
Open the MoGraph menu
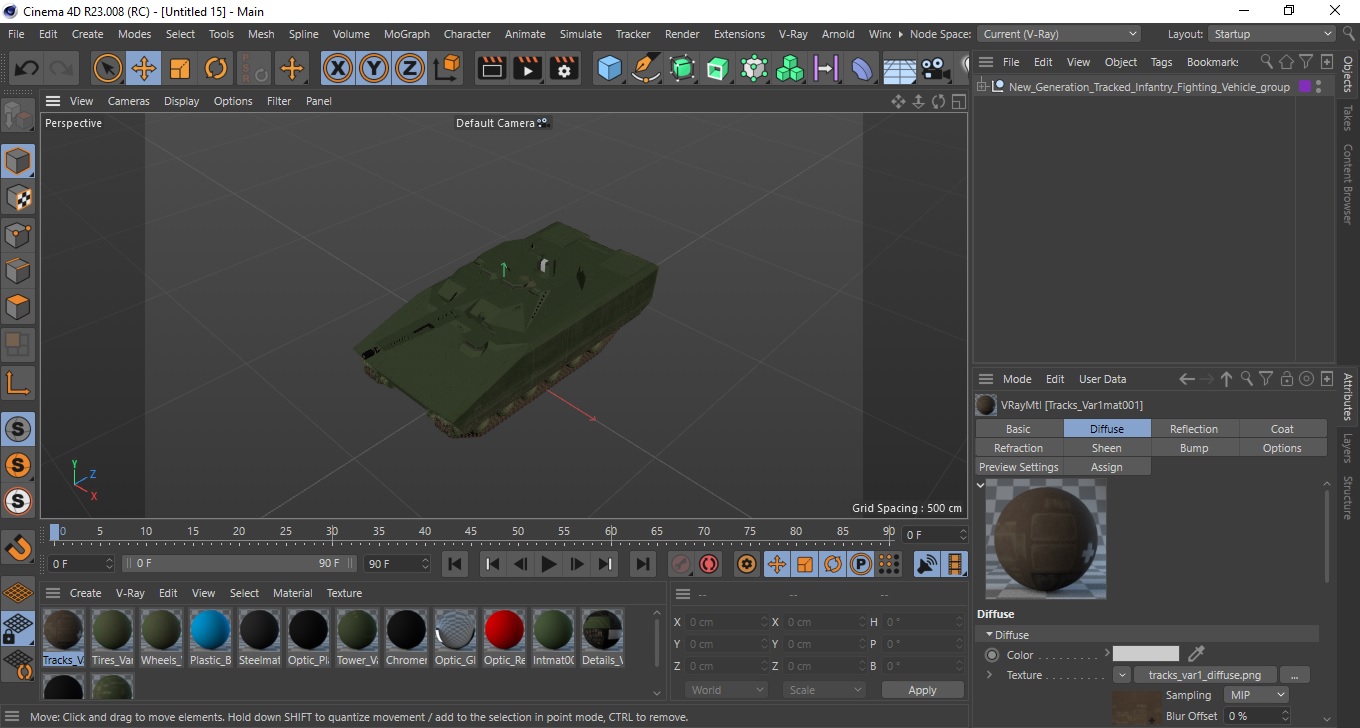pyautogui.click(x=407, y=34)
